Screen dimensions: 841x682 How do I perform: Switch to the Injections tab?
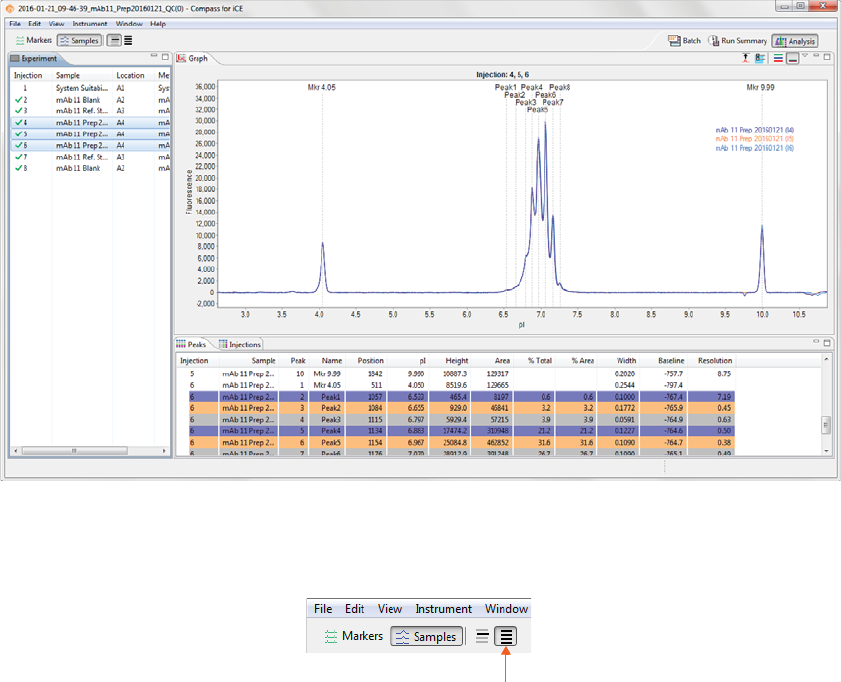240,344
